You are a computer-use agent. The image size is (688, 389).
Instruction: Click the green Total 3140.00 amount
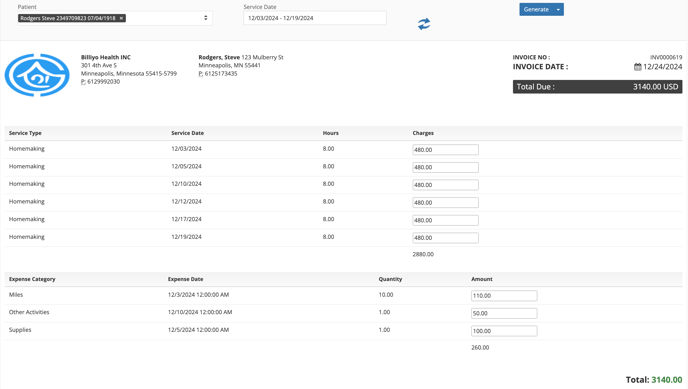[x=666, y=380]
